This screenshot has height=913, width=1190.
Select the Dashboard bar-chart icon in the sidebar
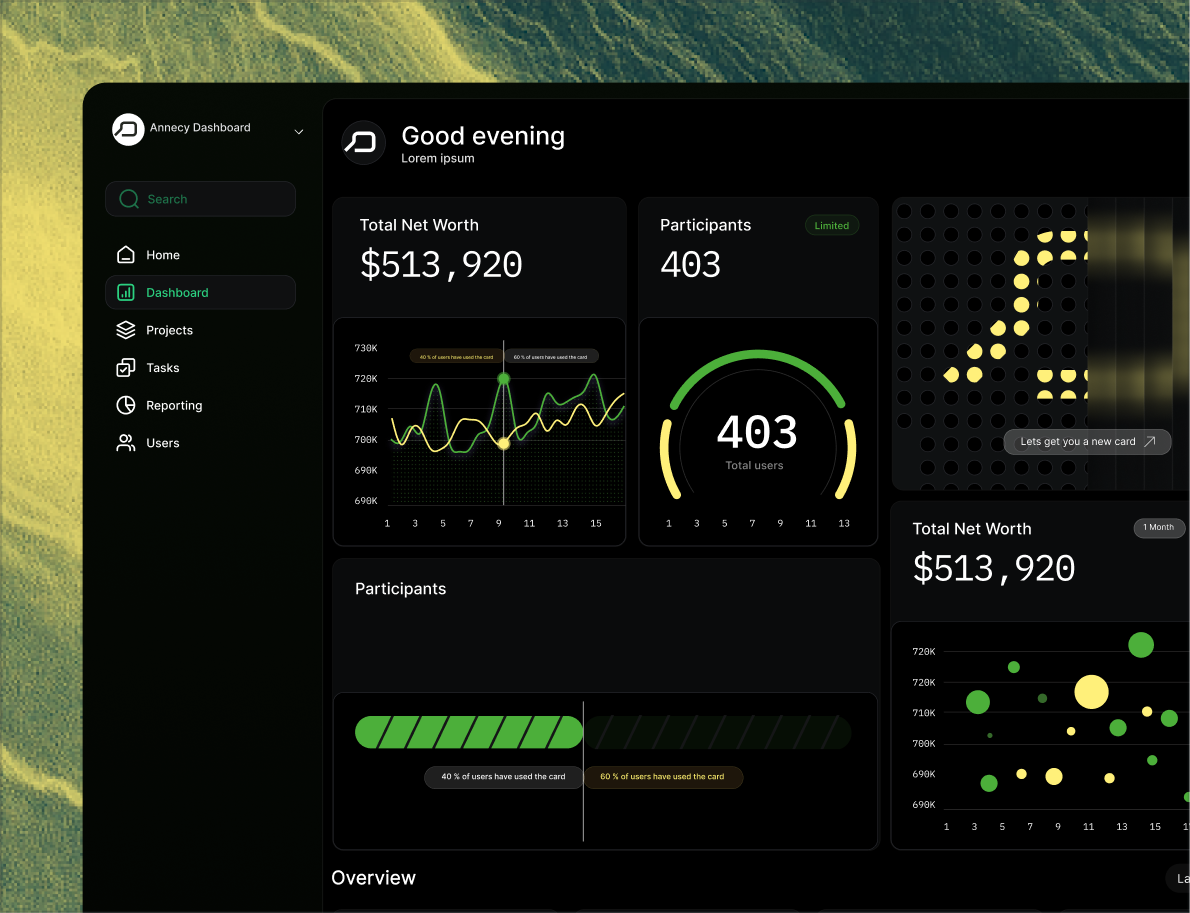tap(127, 292)
